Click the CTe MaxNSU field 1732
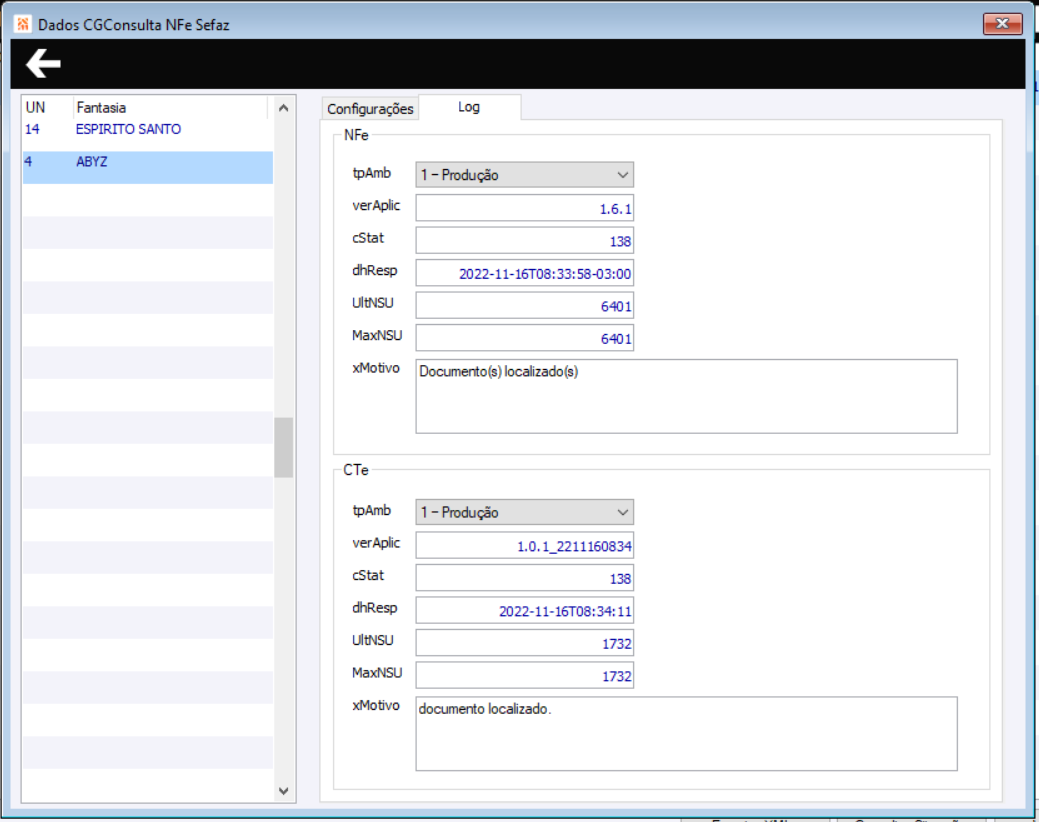 (524, 675)
